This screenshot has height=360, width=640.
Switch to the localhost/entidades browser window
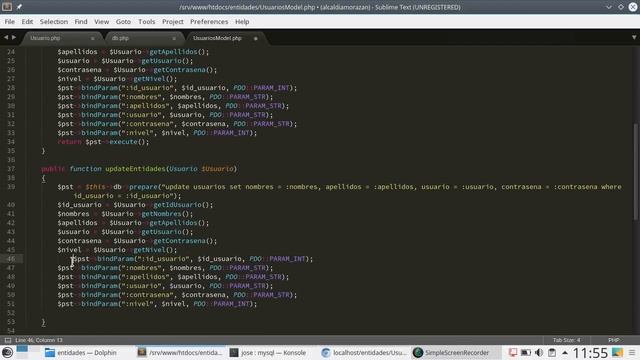coord(364,353)
